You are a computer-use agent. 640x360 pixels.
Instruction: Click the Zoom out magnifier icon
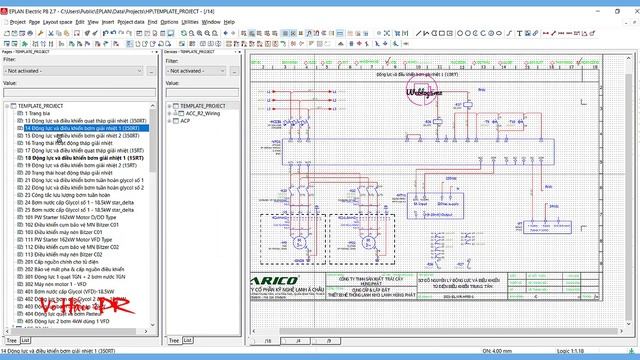(x=207, y=33)
